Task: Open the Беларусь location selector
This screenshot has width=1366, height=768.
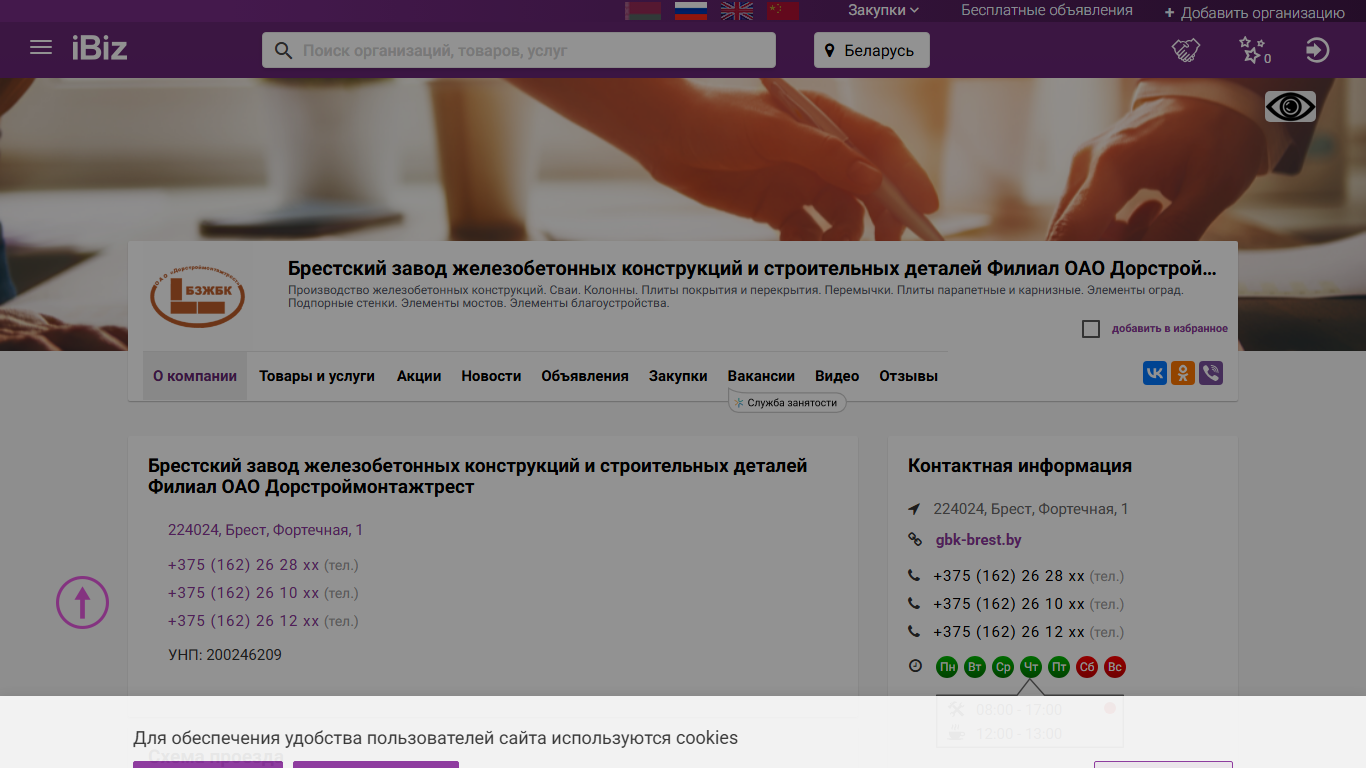Action: (872, 50)
